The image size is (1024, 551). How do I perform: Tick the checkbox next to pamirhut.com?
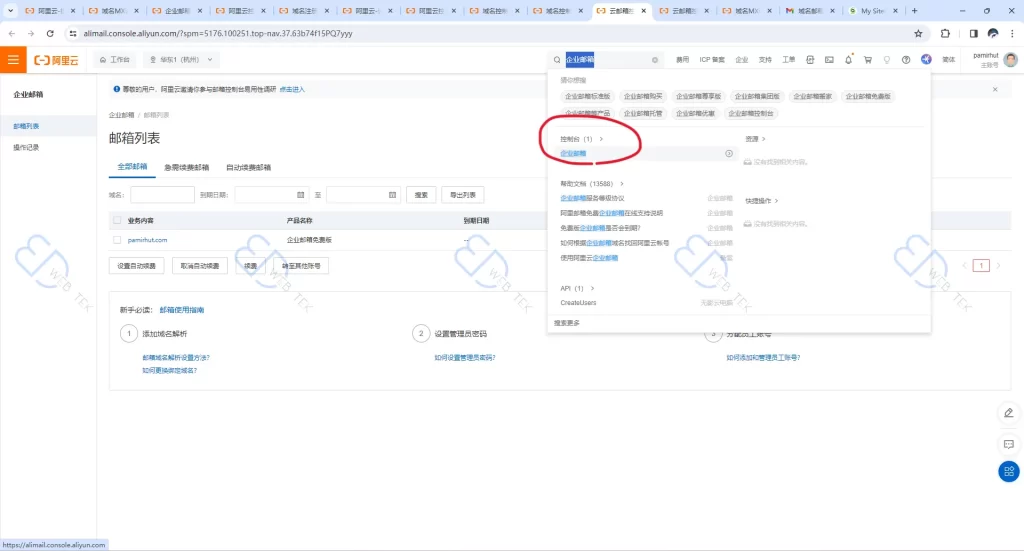coord(117,240)
